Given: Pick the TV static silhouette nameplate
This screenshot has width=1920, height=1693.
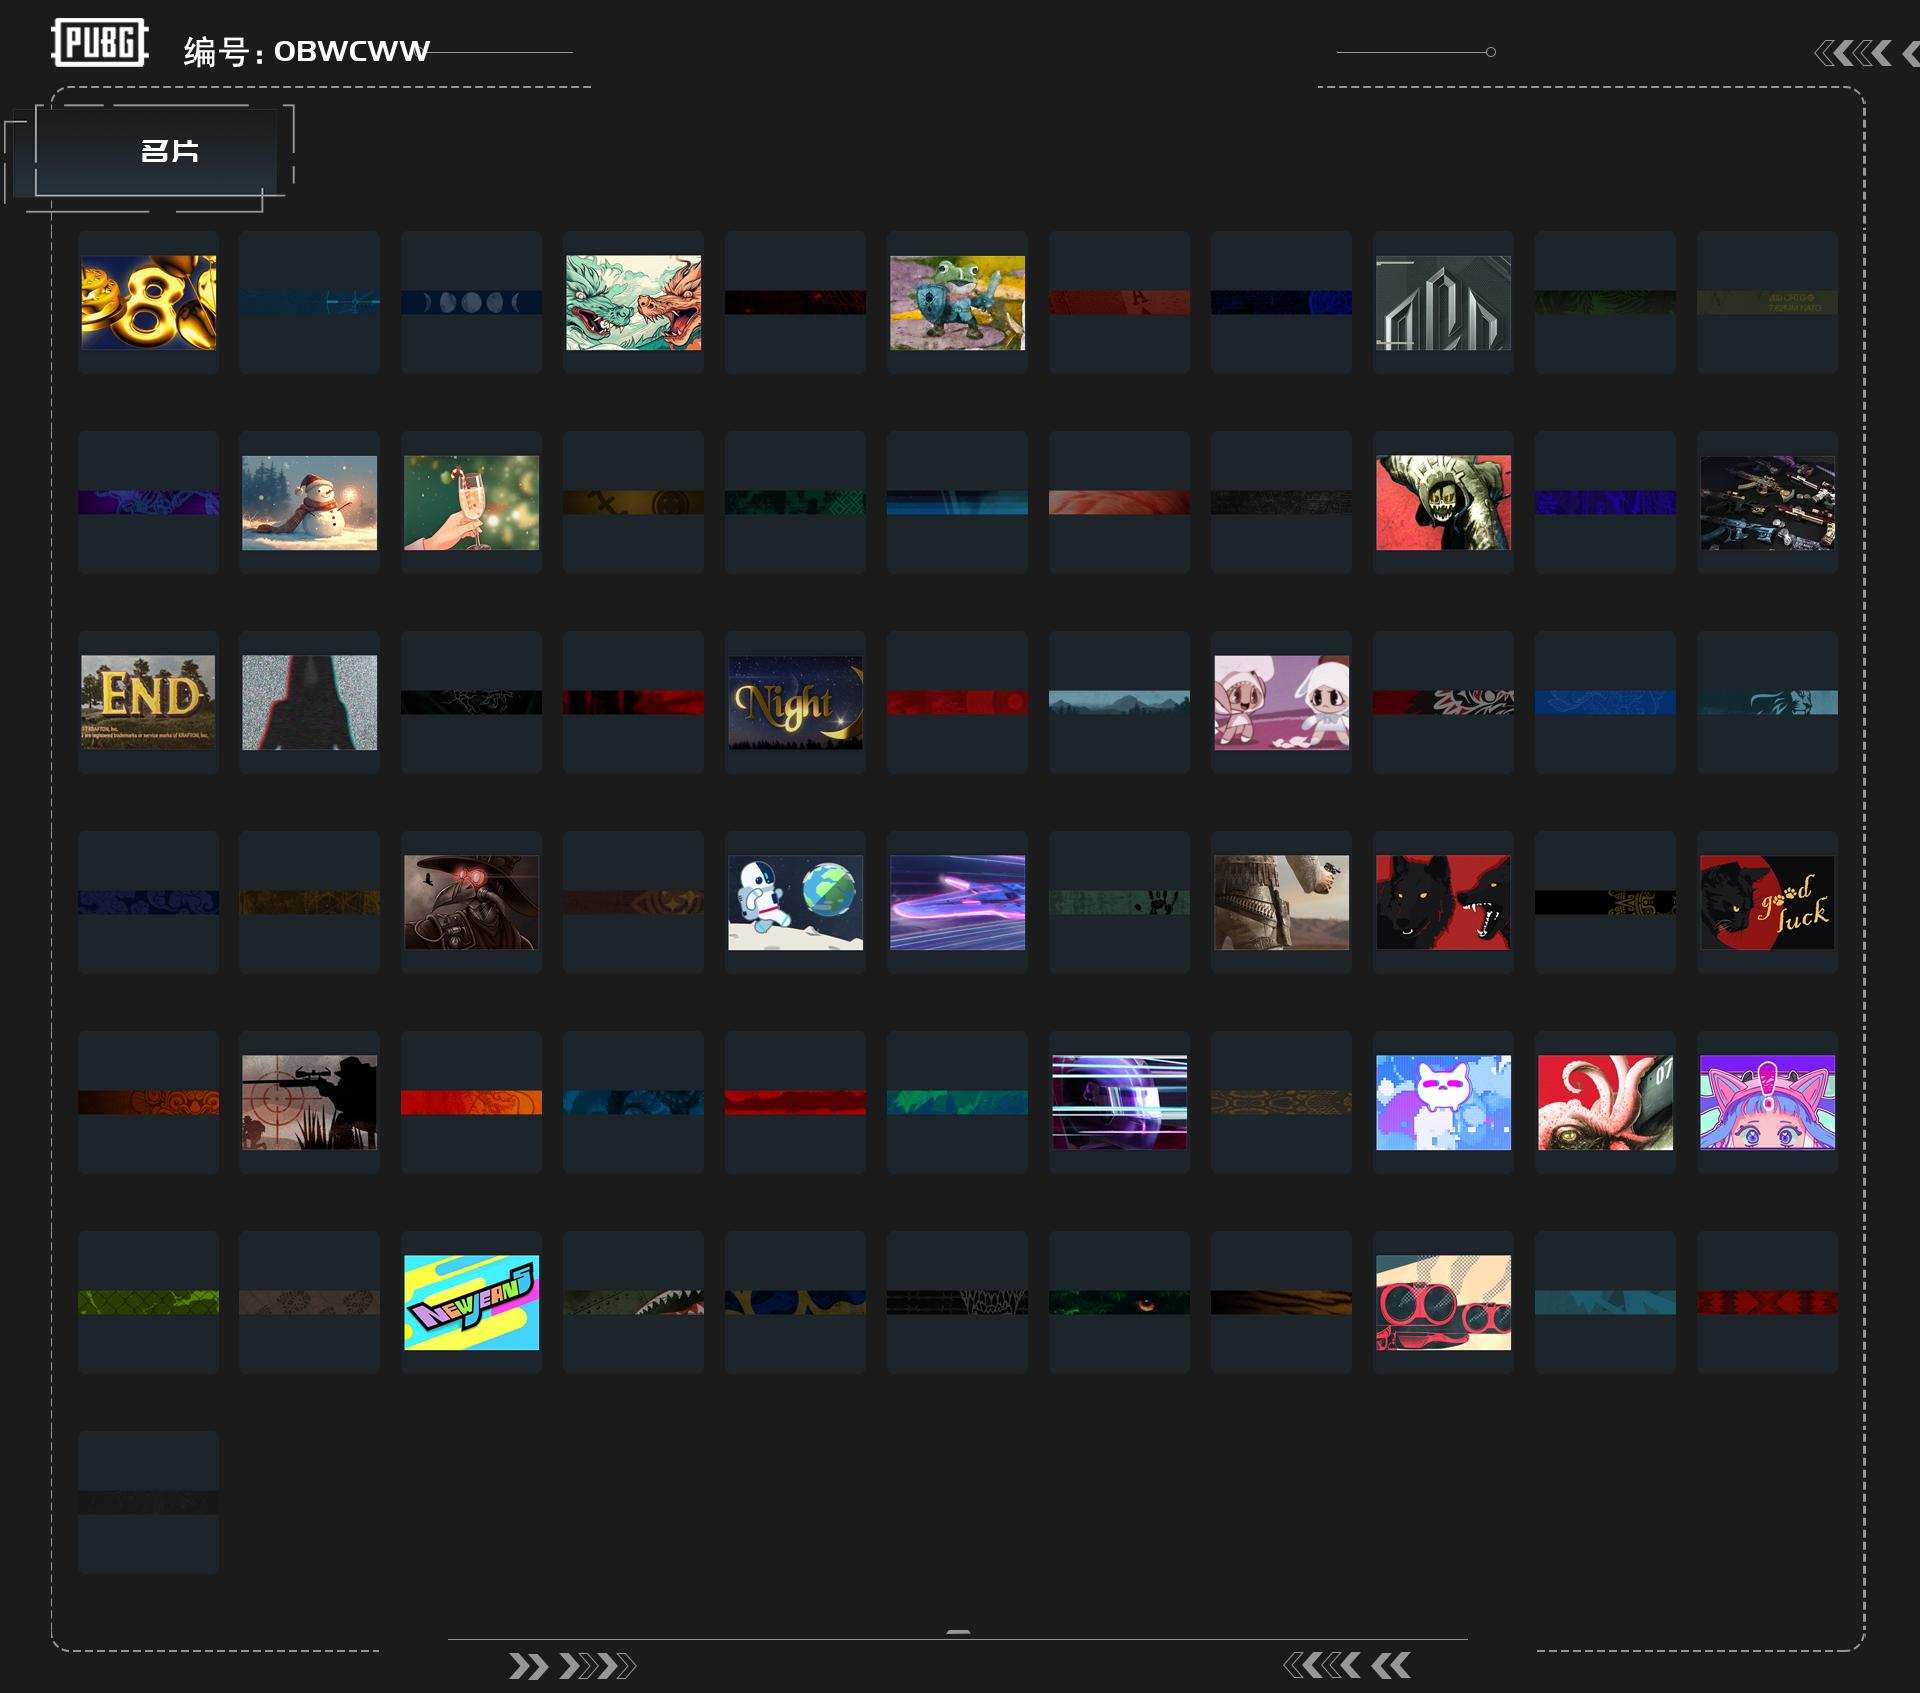Looking at the screenshot, I should pos(309,703).
